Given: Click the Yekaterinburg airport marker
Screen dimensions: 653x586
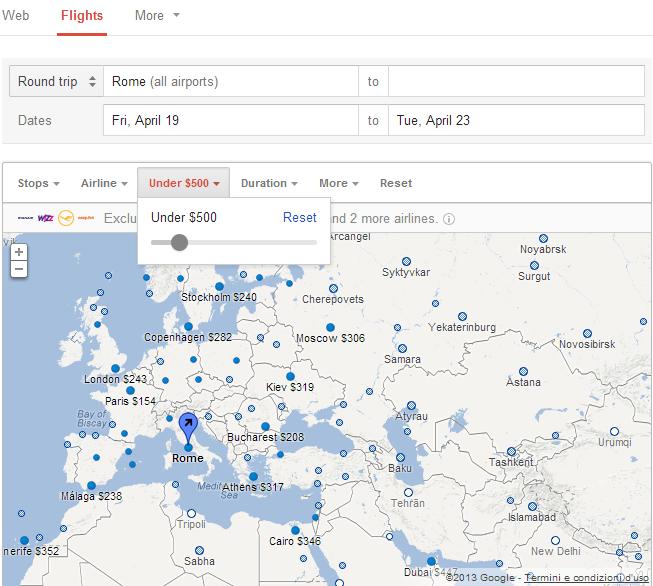Looking at the screenshot, I should click(x=462, y=317).
